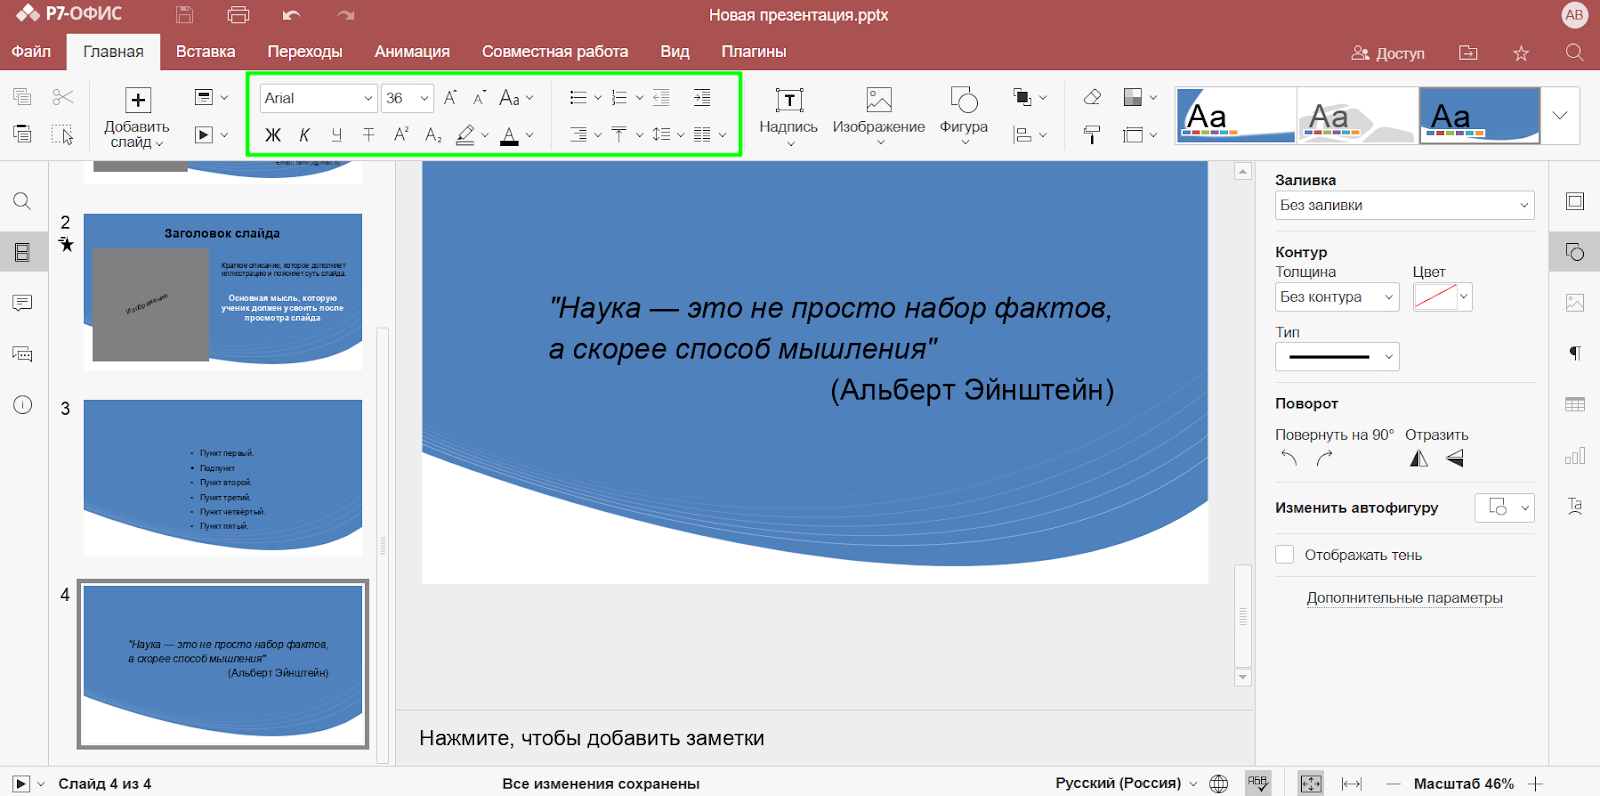Open the 'Доступ' sharing button

click(1388, 53)
